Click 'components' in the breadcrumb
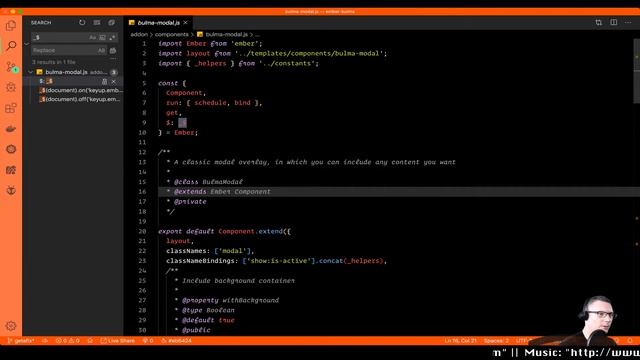This screenshot has width=640, height=360. click(171, 35)
